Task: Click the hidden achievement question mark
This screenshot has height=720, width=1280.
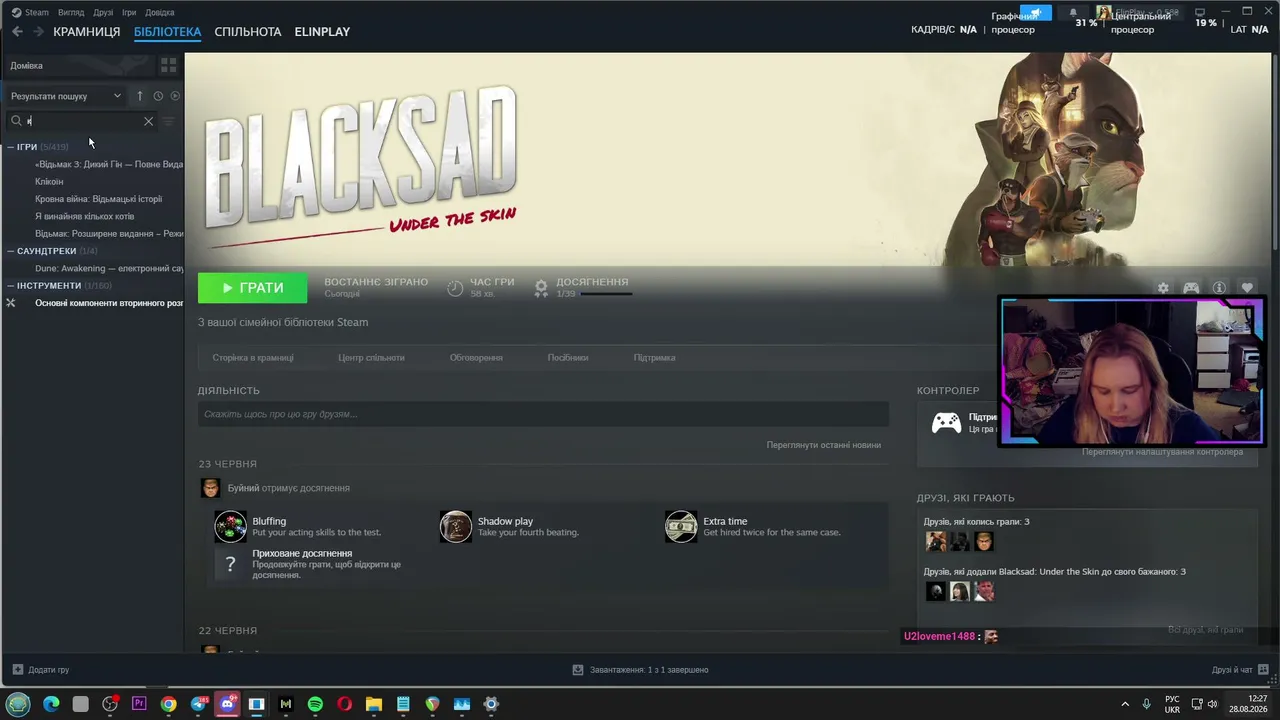Action: point(230,564)
